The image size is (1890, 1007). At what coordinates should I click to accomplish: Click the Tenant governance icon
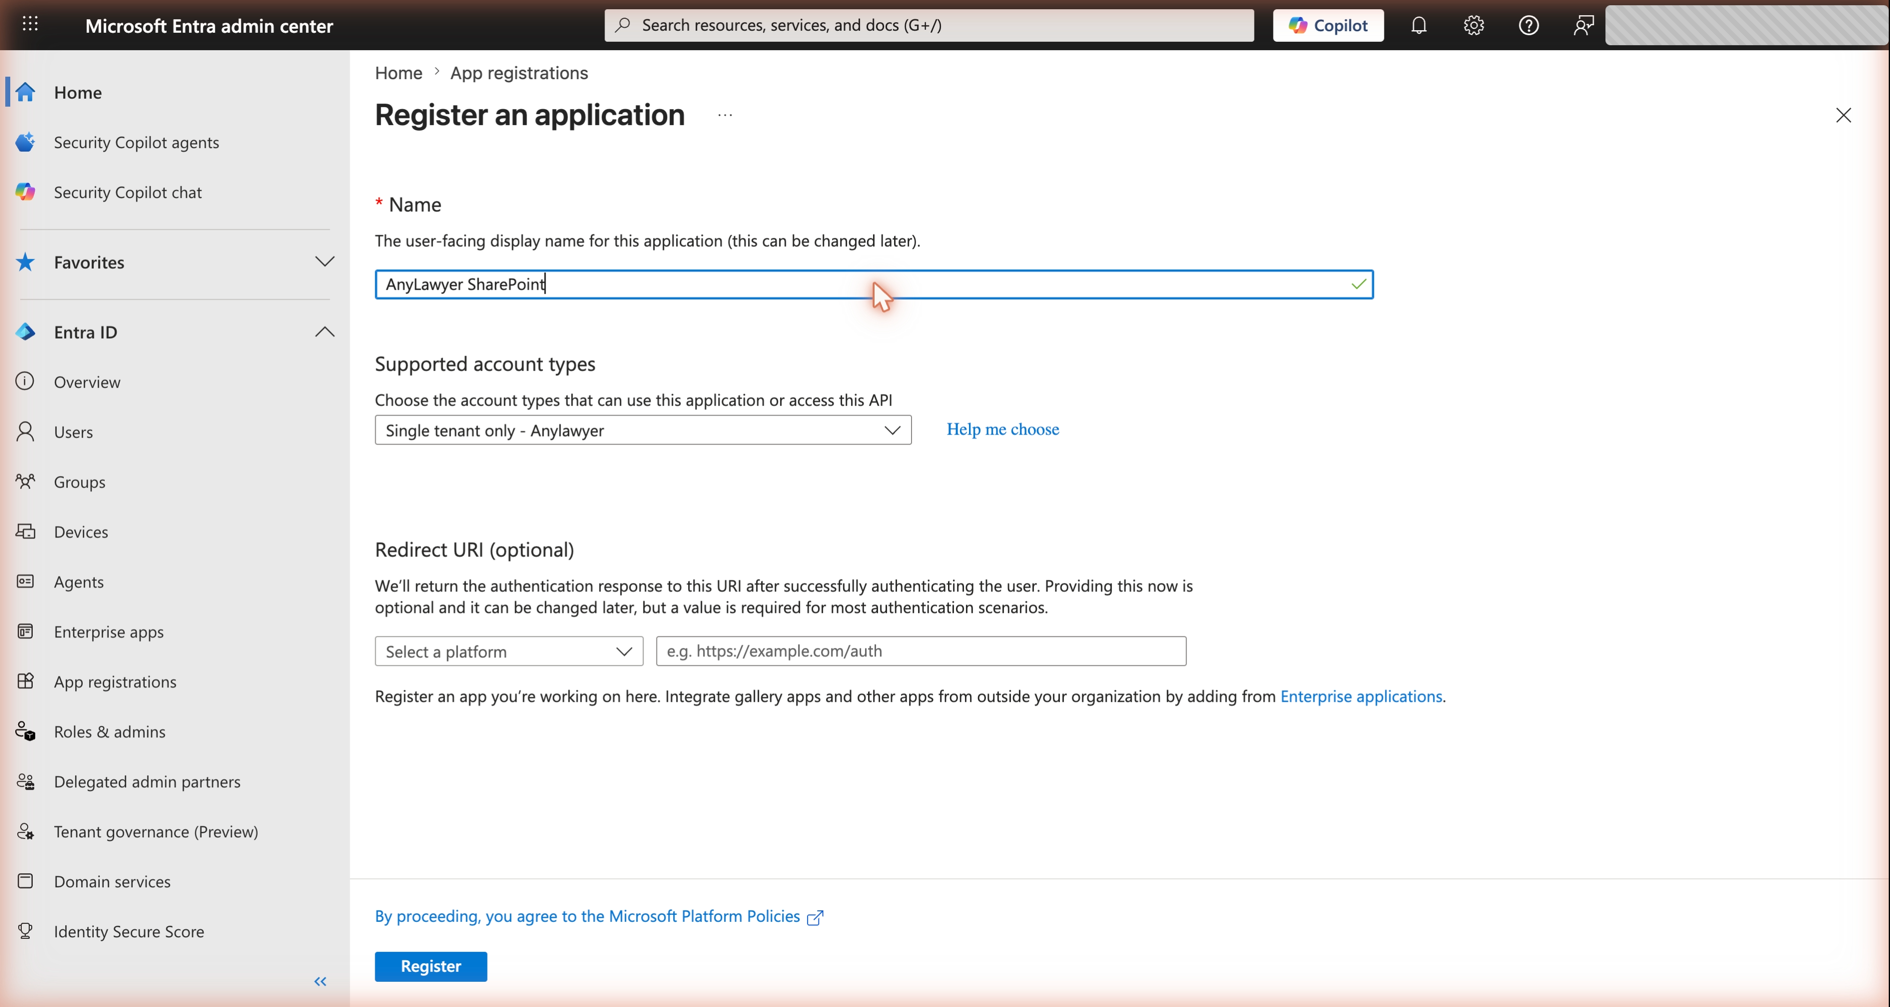[x=26, y=832]
